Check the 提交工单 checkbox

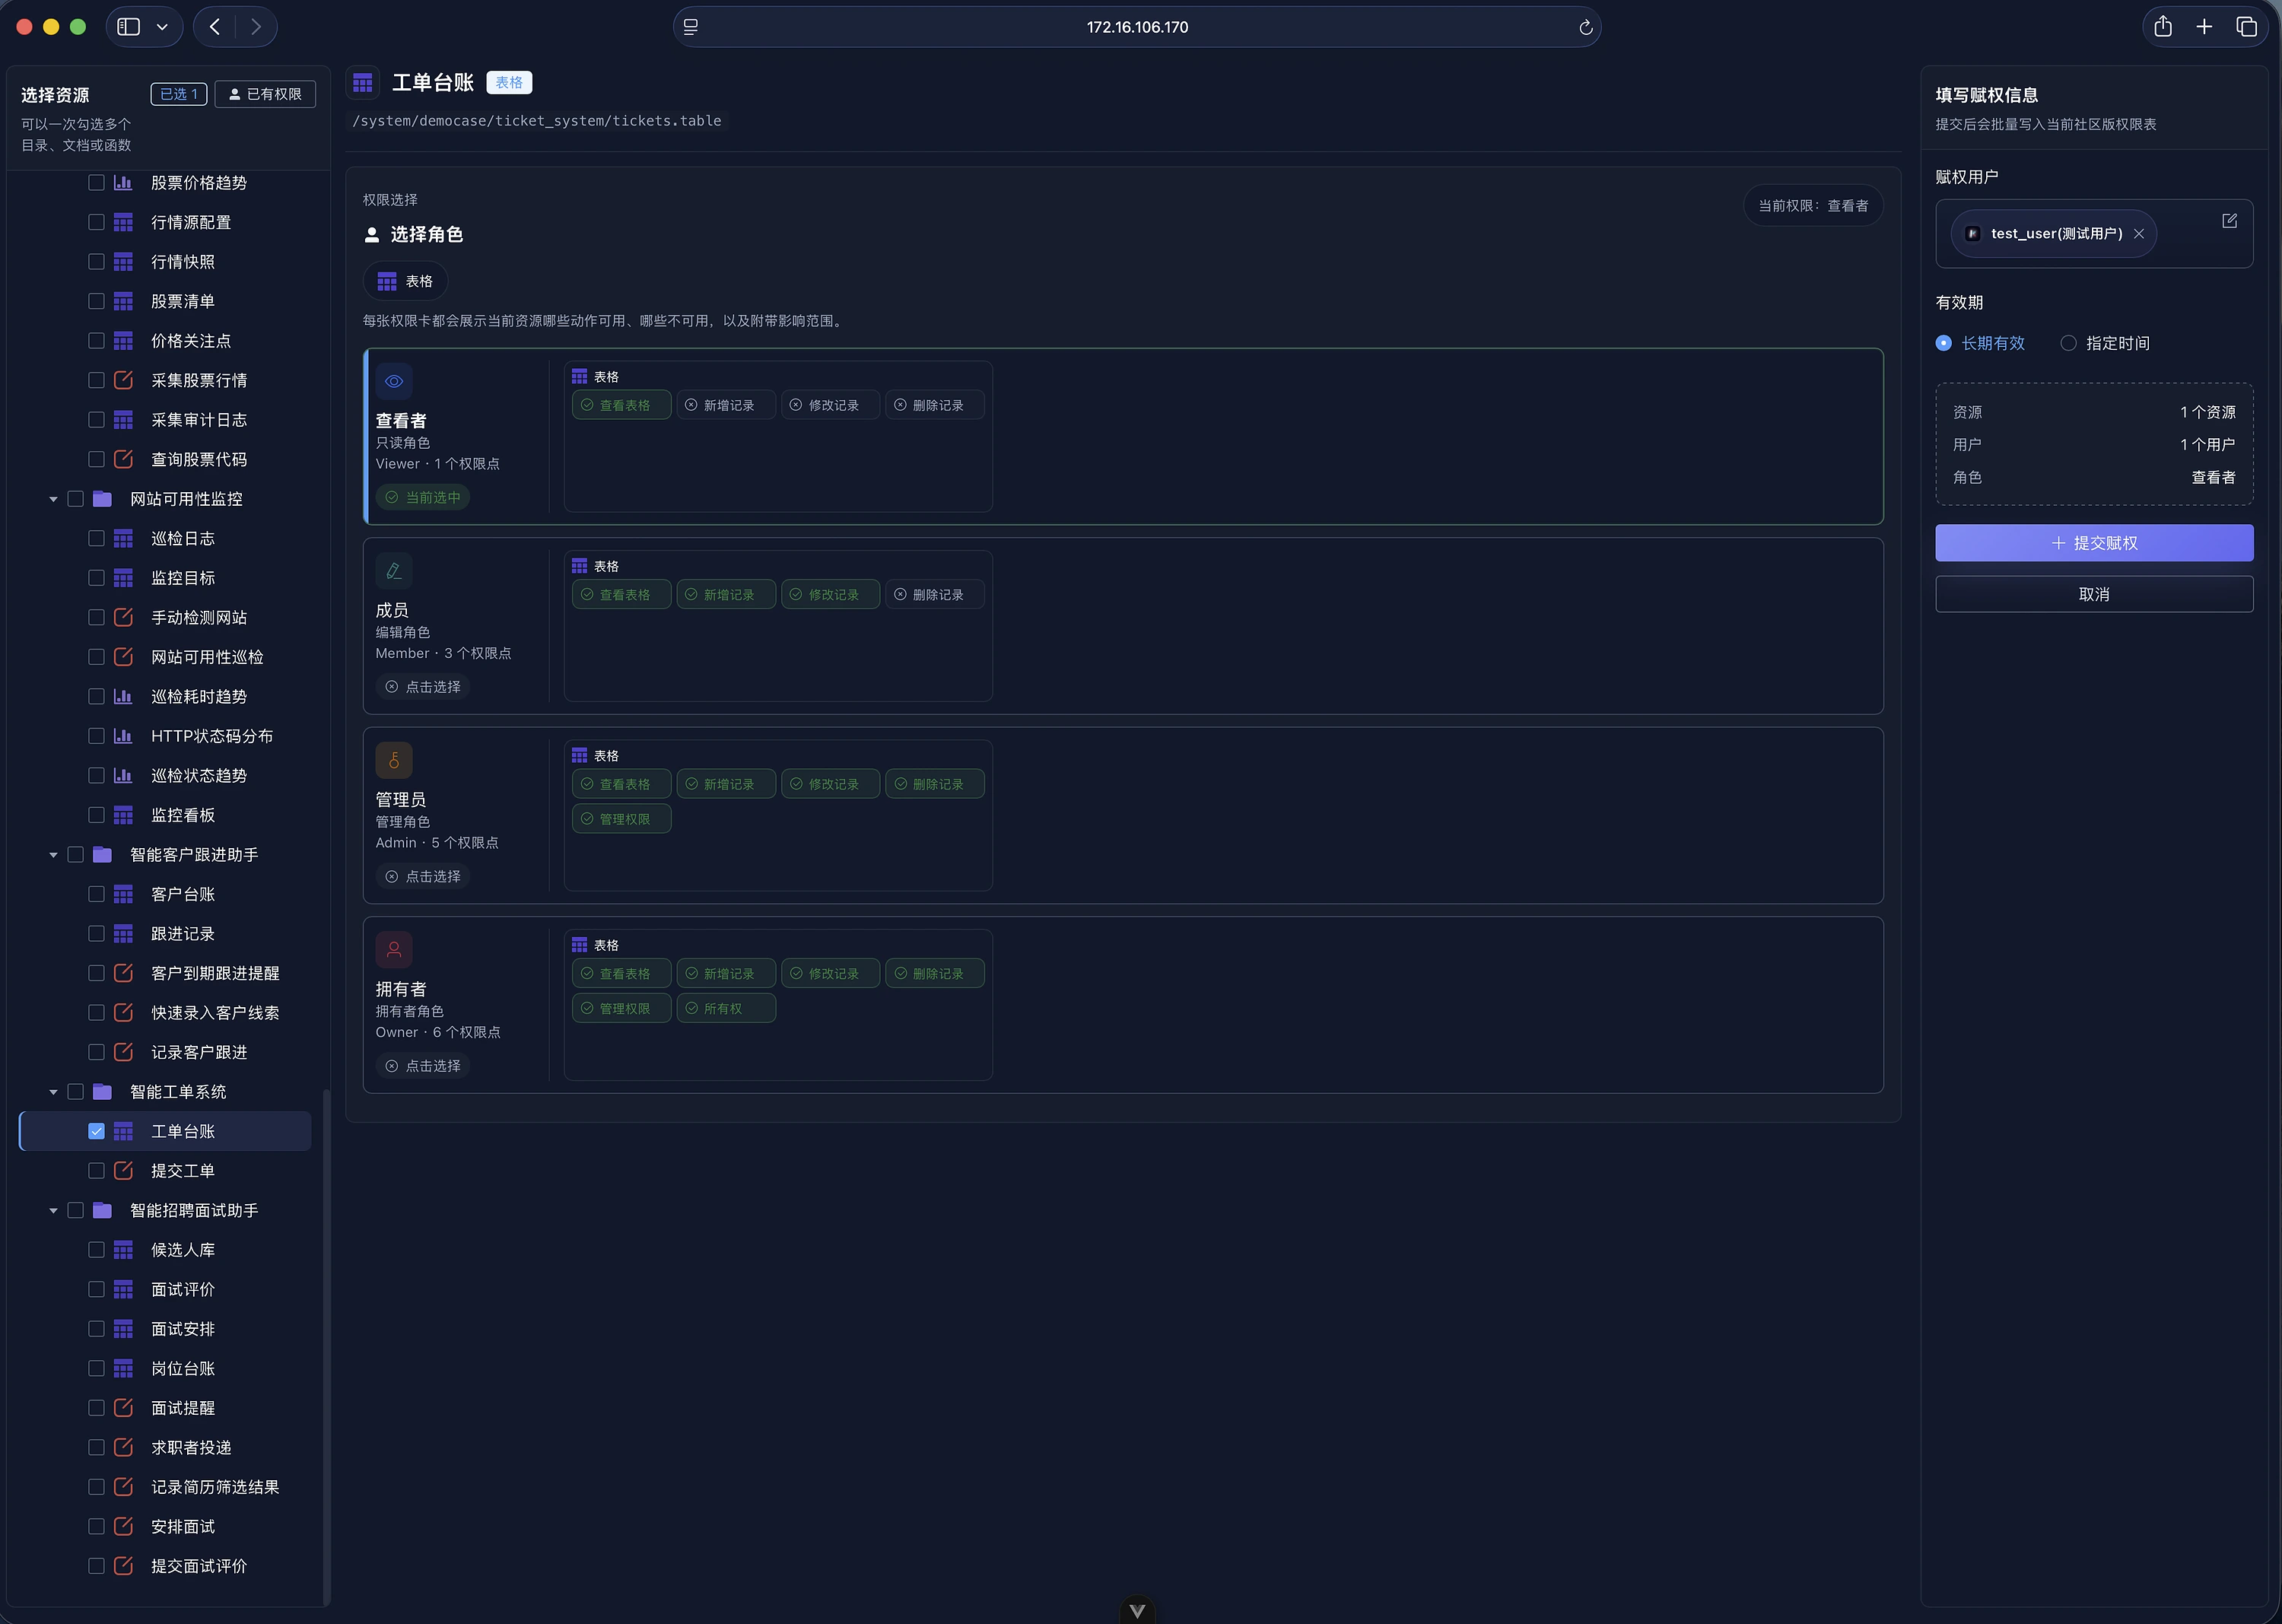[96, 1171]
